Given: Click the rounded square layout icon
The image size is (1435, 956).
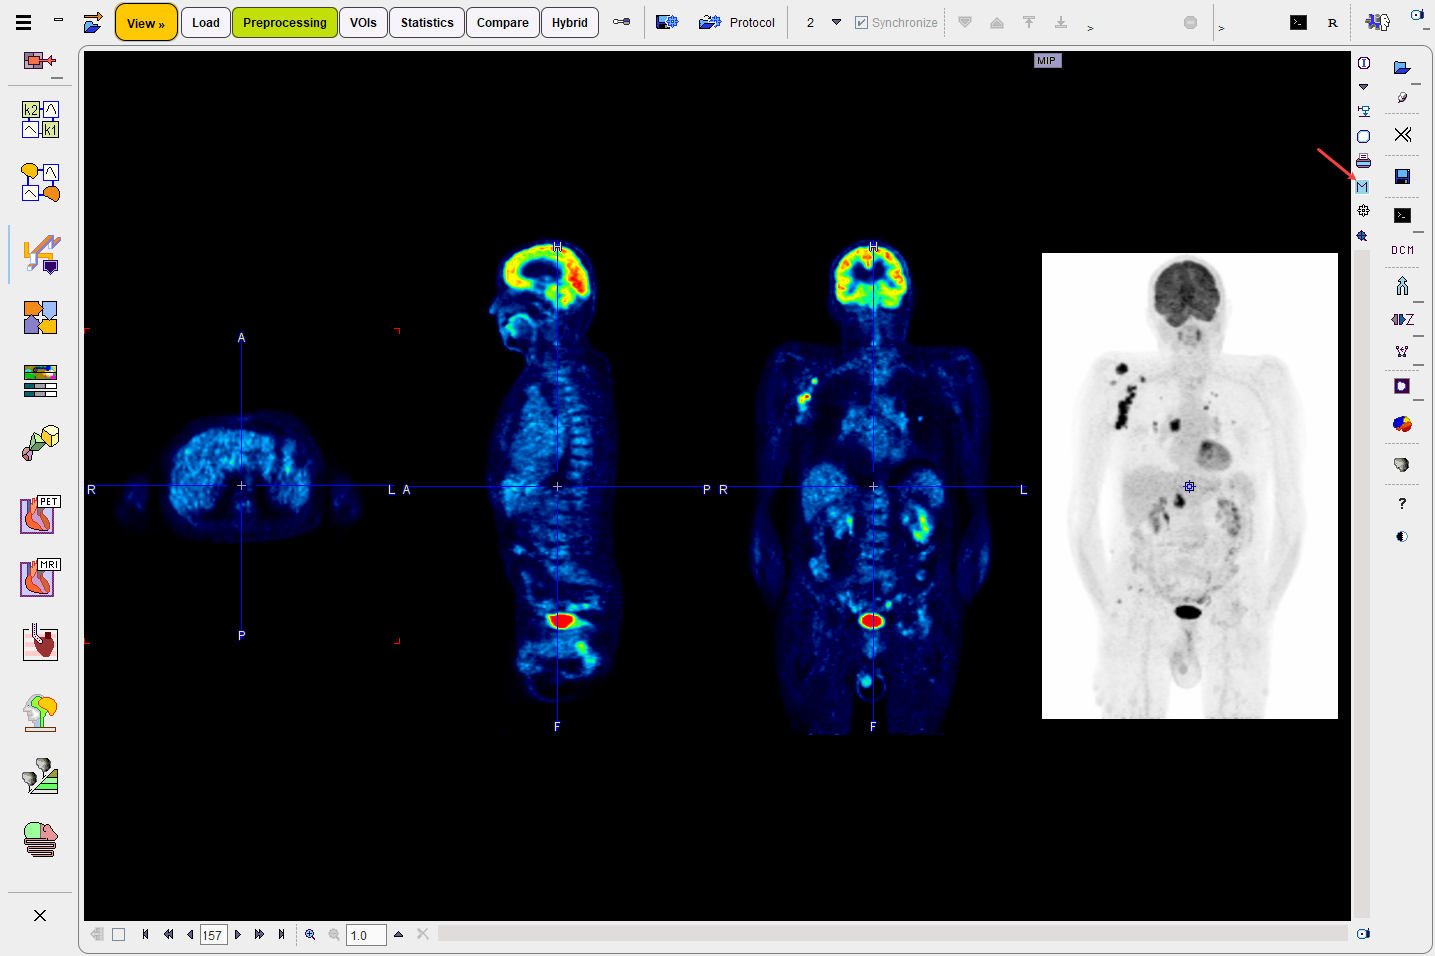Looking at the screenshot, I should click(1364, 136).
